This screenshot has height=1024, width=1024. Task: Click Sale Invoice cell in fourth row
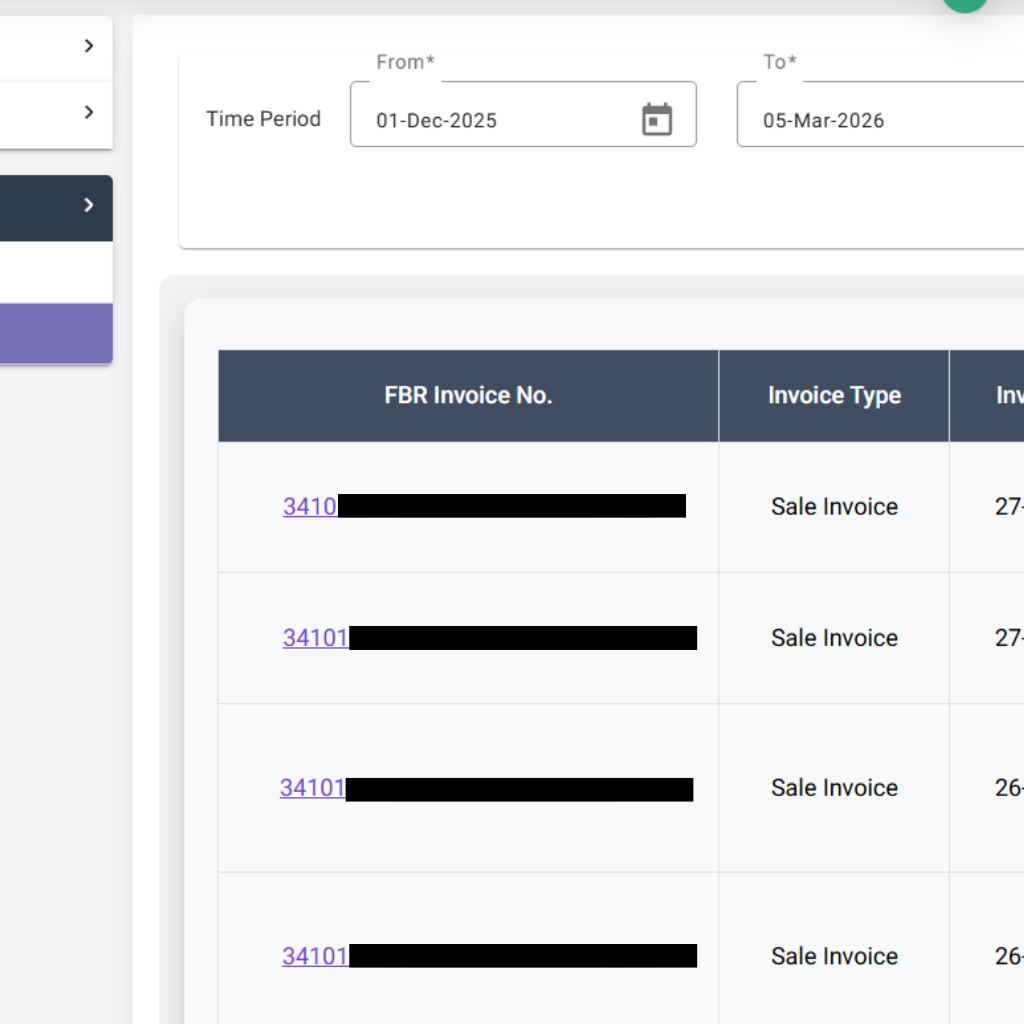(834, 957)
